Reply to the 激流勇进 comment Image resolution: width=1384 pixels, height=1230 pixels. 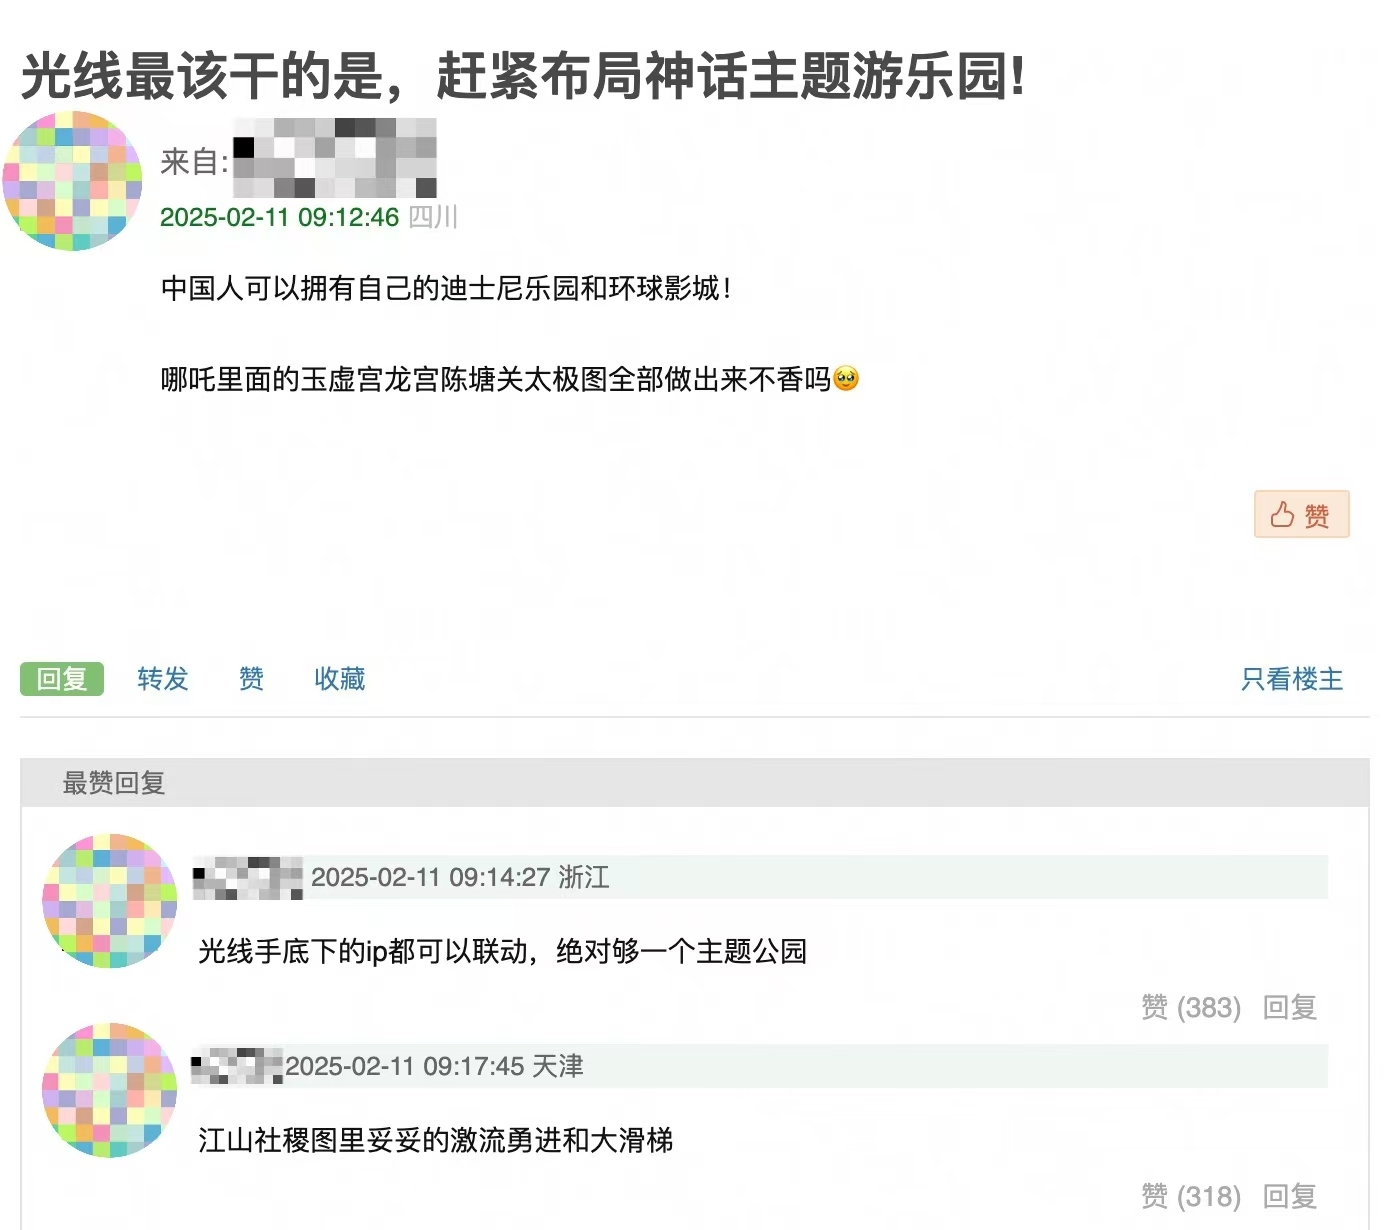coord(1289,1196)
